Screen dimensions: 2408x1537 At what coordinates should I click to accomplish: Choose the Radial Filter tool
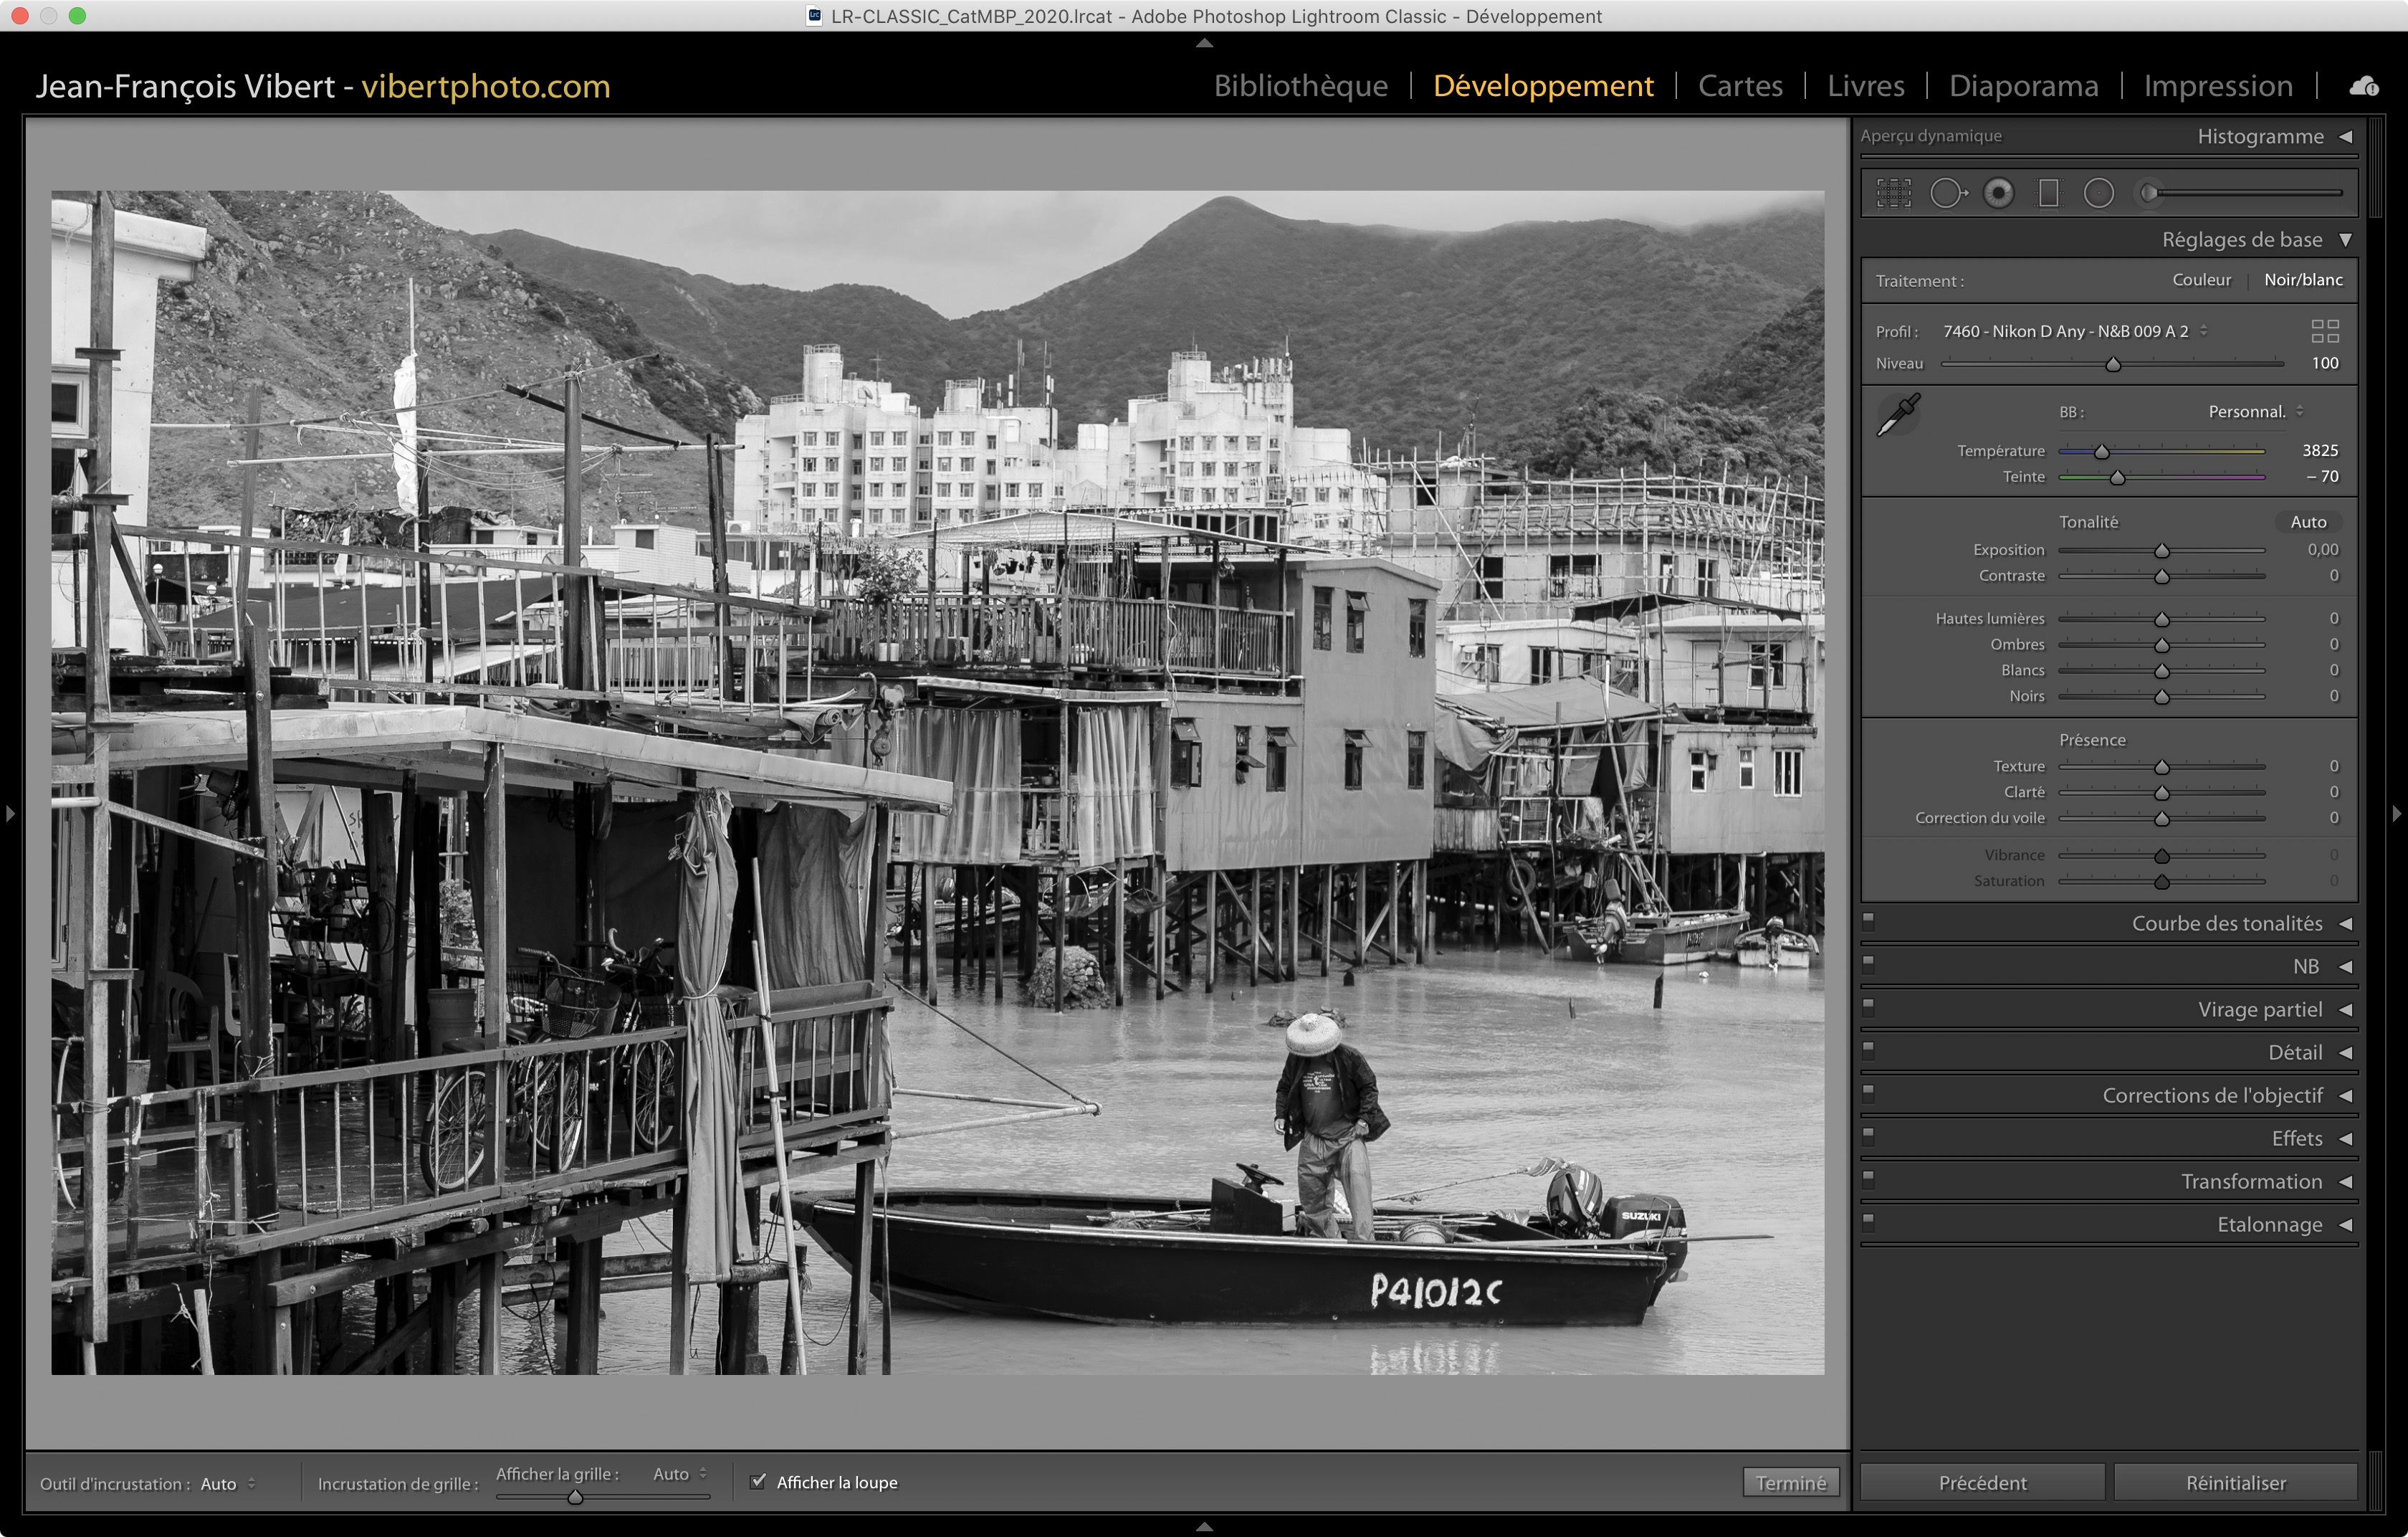pyautogui.click(x=2099, y=193)
